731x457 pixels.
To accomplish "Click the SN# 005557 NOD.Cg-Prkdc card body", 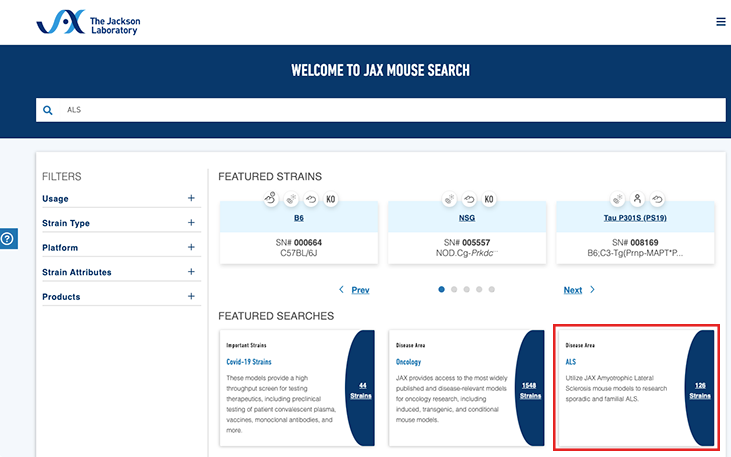I will tap(467, 248).
